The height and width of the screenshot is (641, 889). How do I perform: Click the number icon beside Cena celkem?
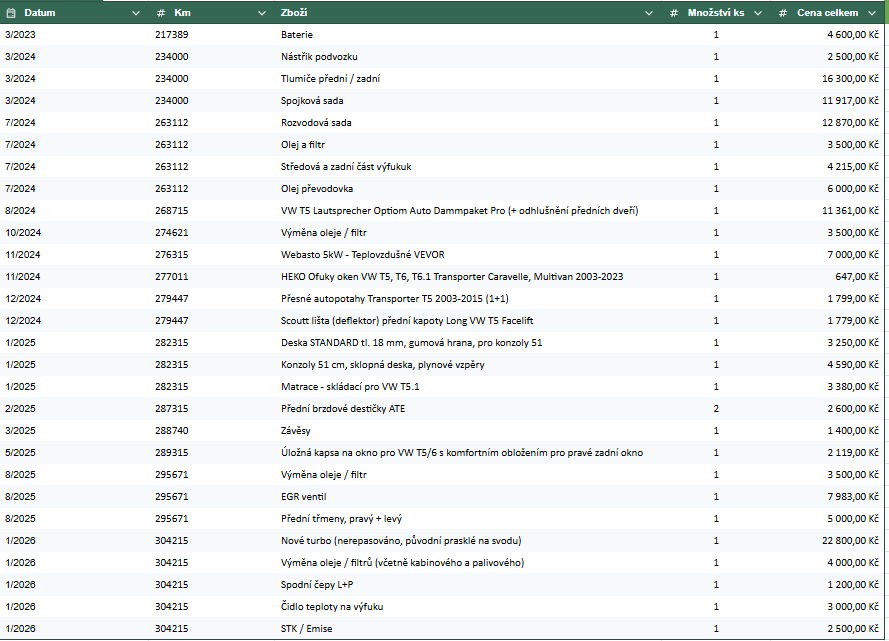(x=784, y=13)
